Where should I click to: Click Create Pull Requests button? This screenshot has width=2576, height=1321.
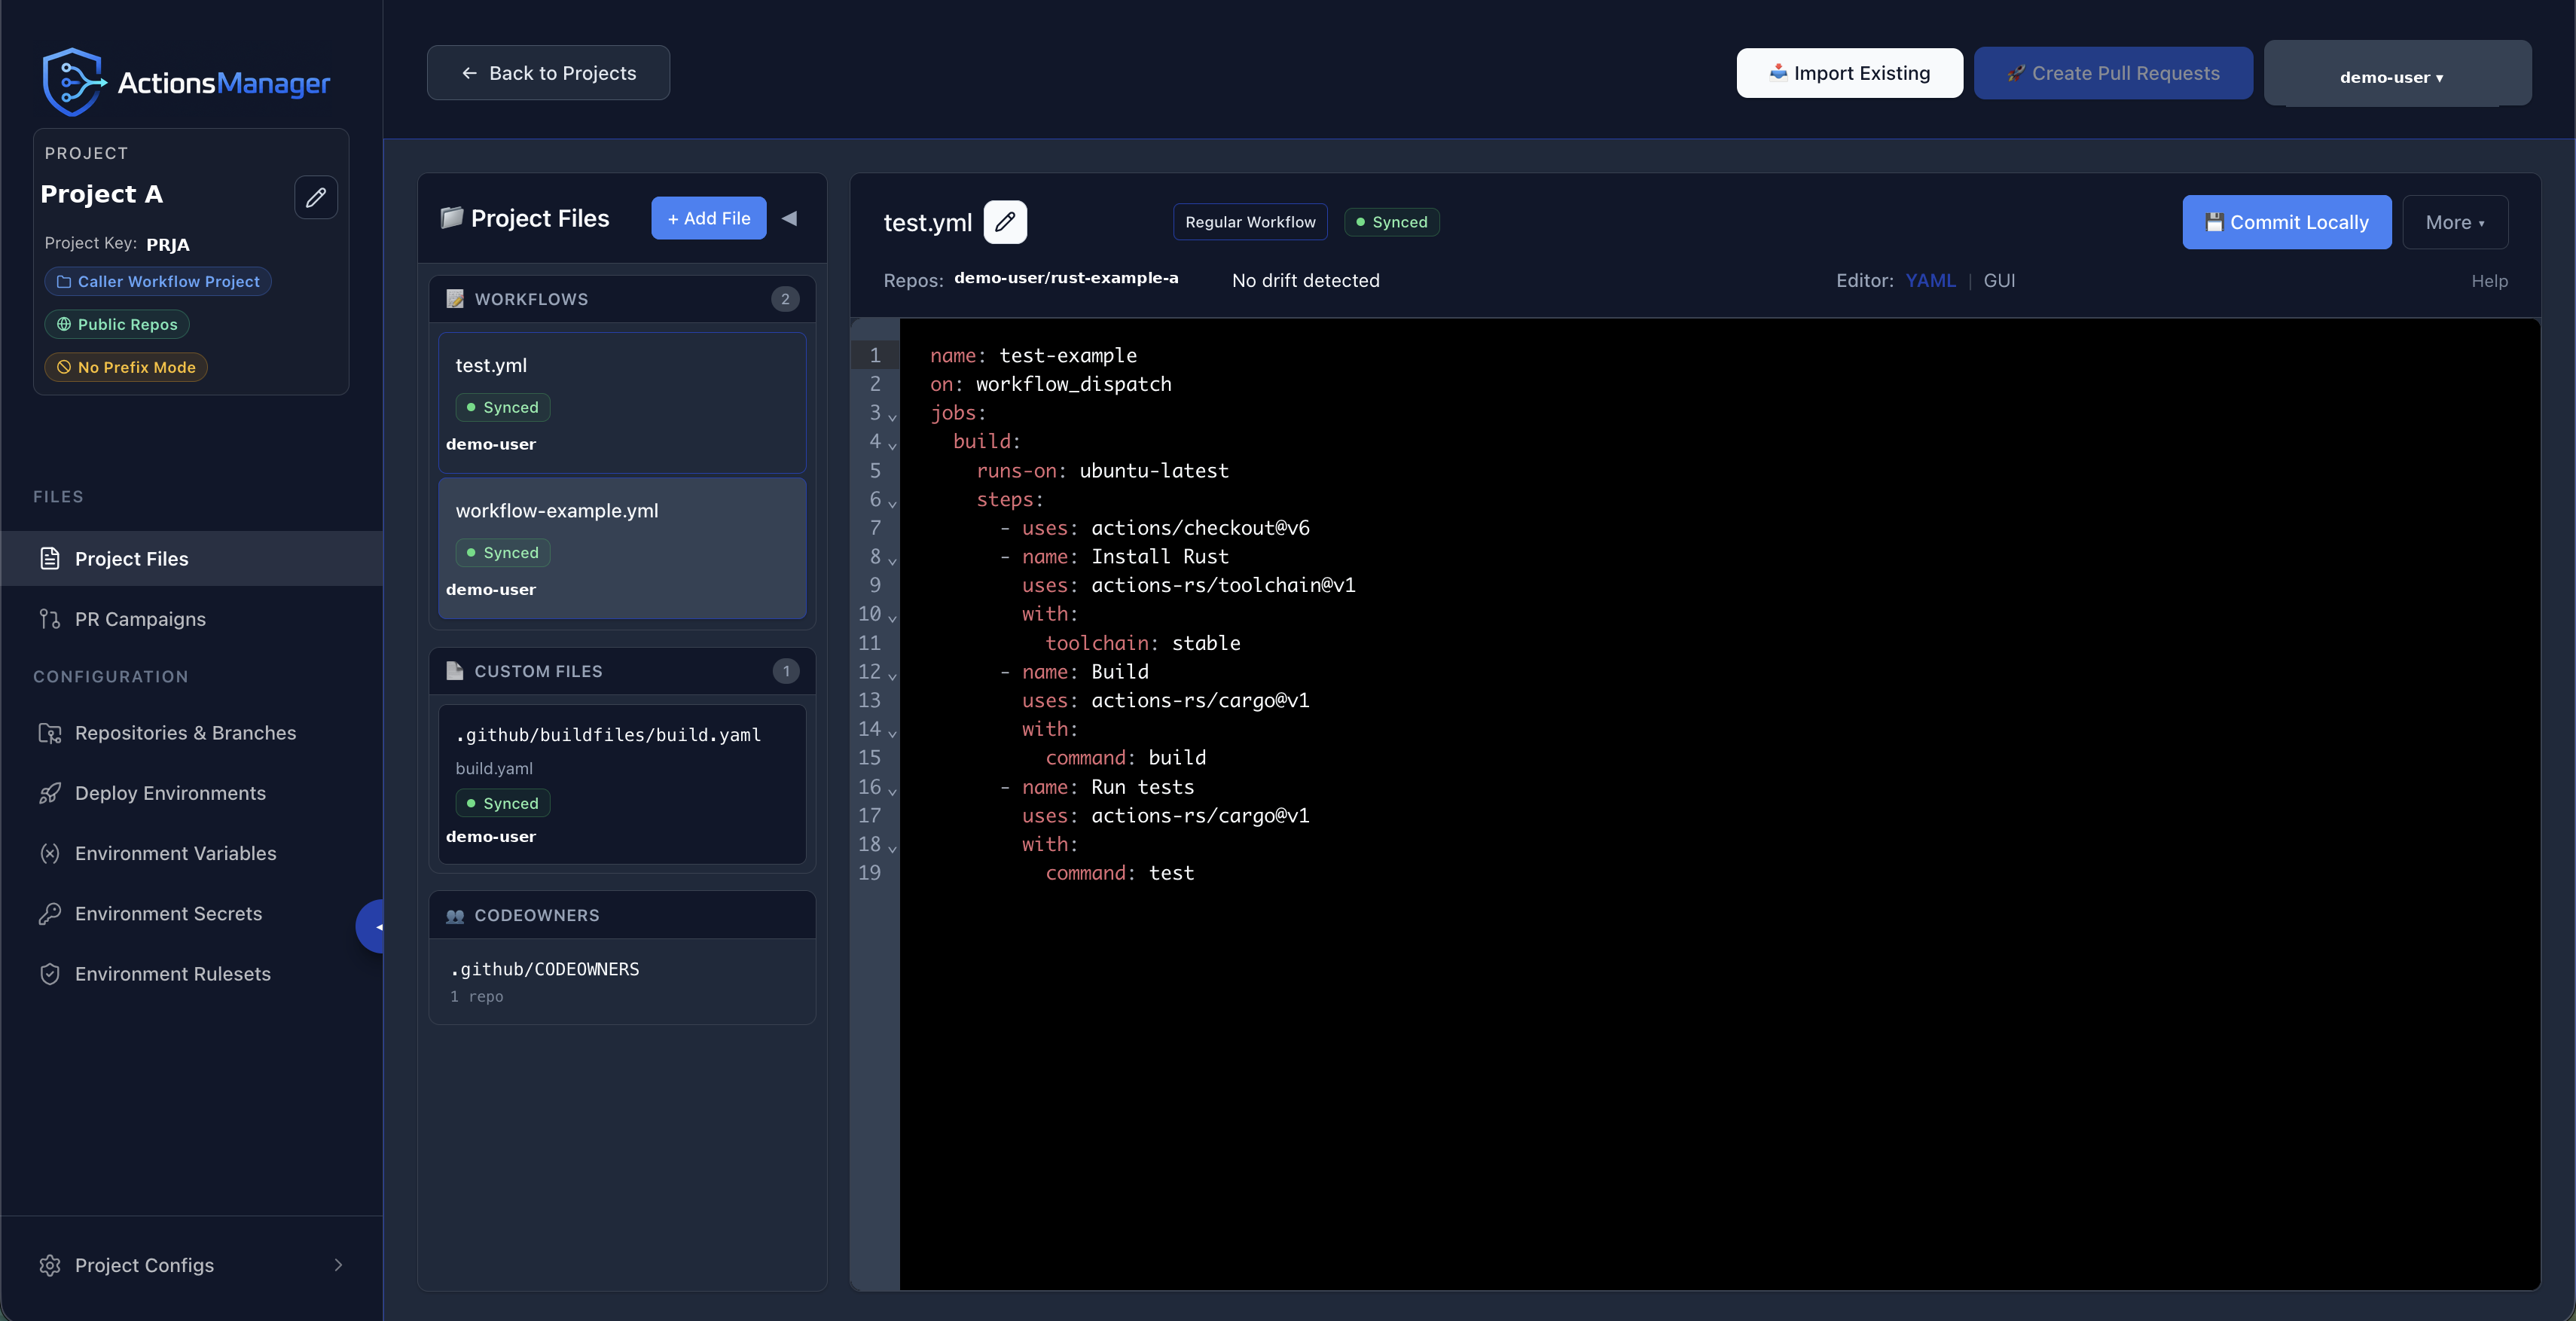click(2113, 73)
